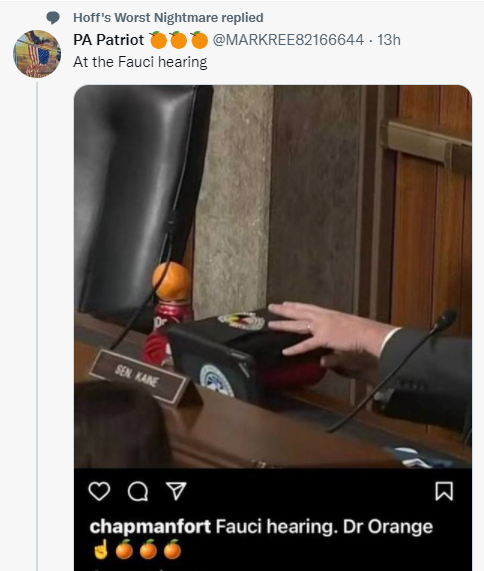Click the comment bubble icon under photo

138,491
